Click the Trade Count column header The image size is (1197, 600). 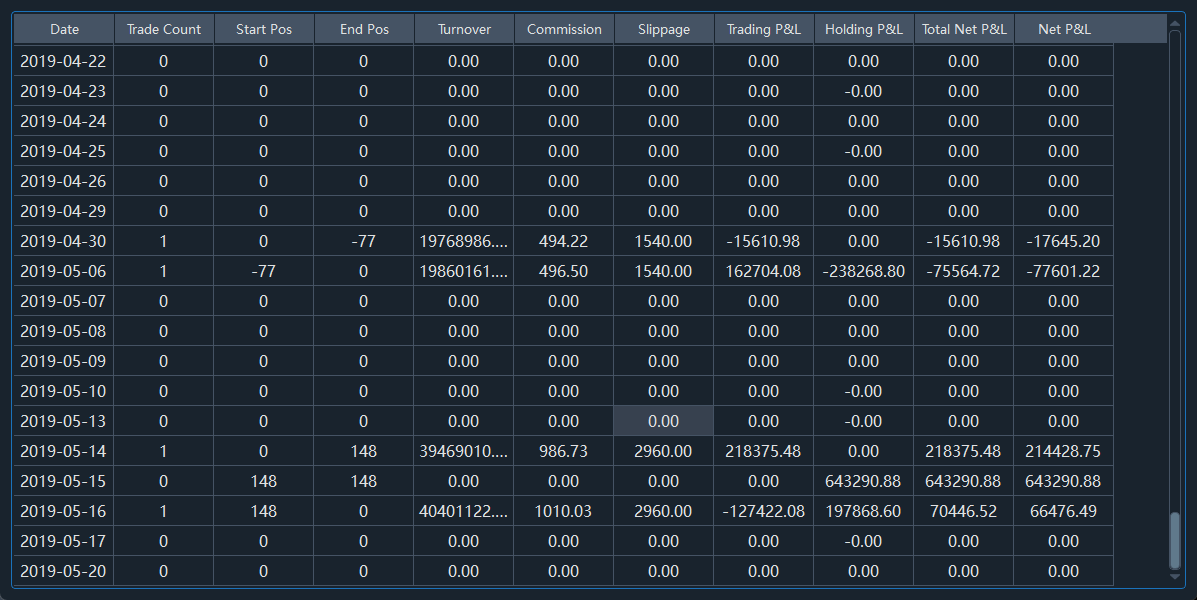(164, 29)
